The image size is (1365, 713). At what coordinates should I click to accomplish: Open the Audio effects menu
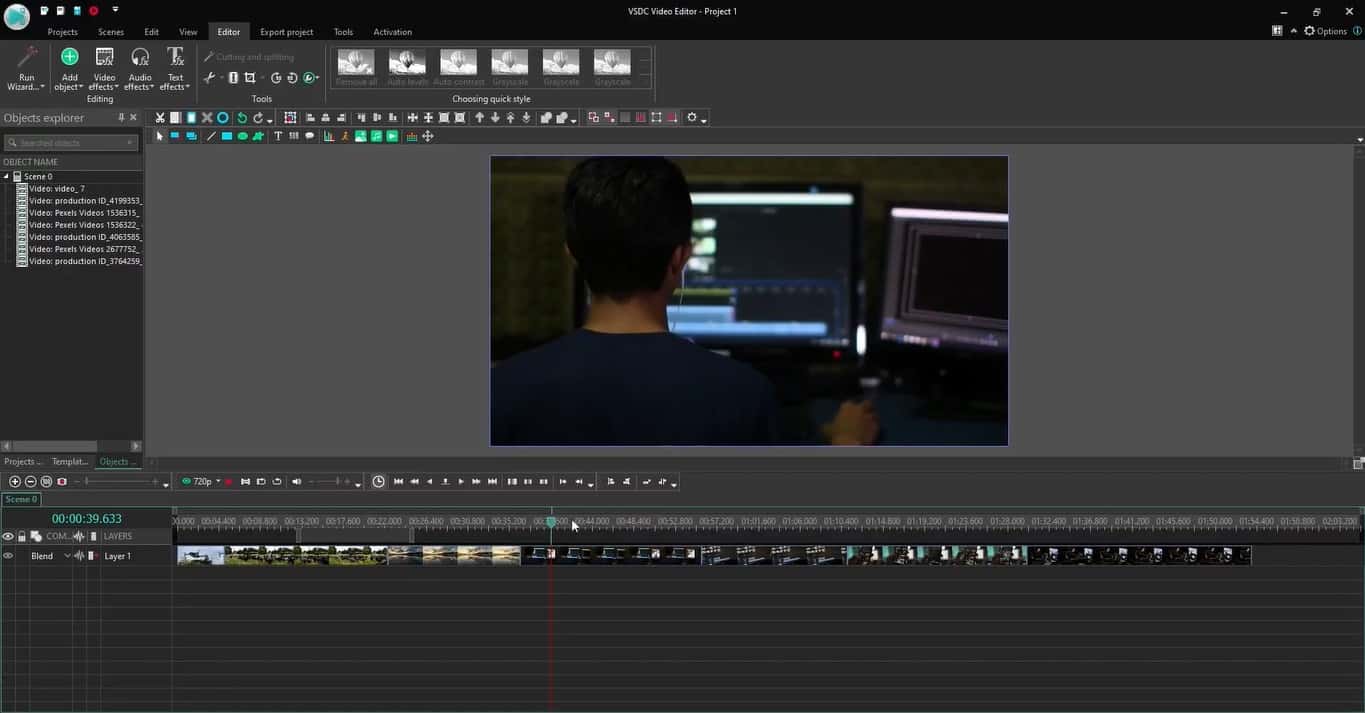click(x=140, y=68)
